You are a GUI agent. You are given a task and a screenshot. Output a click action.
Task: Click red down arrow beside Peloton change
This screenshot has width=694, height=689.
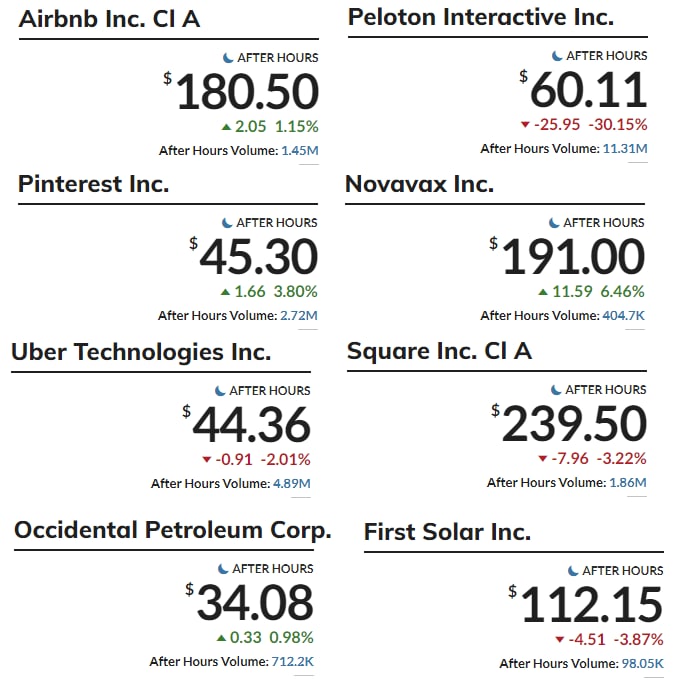tap(525, 125)
